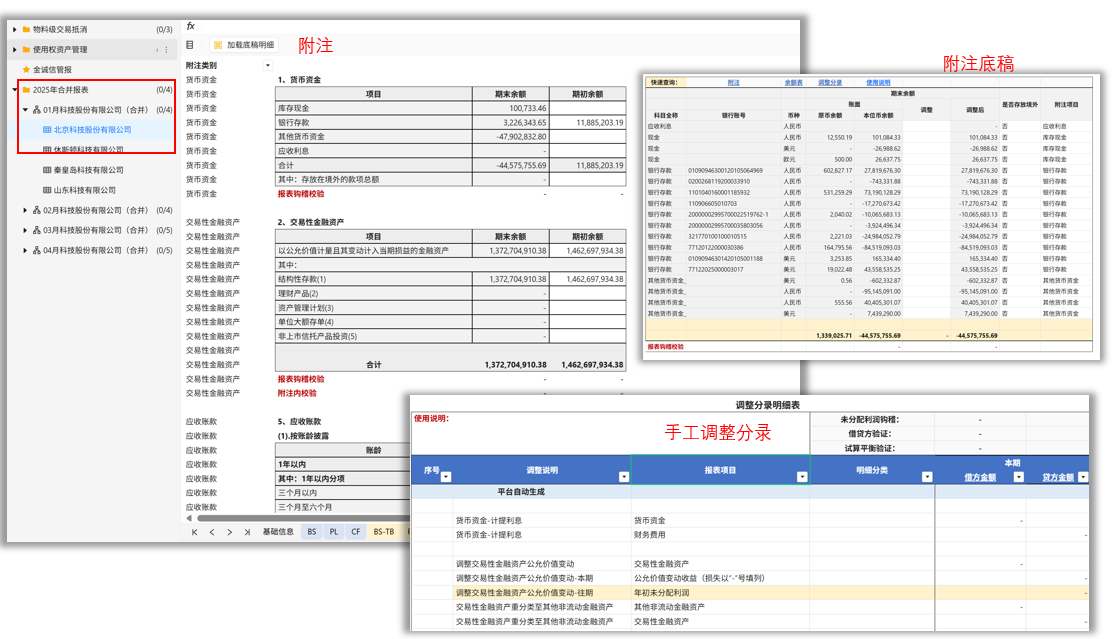The image size is (1114, 639).
Task: Switch to the BS sheet tab
Action: (312, 532)
